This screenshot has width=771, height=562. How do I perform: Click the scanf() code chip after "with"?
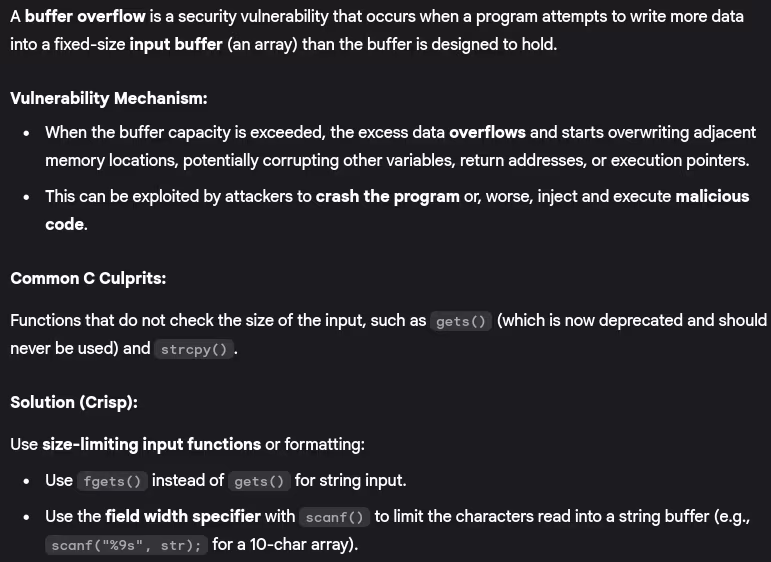(x=335, y=517)
